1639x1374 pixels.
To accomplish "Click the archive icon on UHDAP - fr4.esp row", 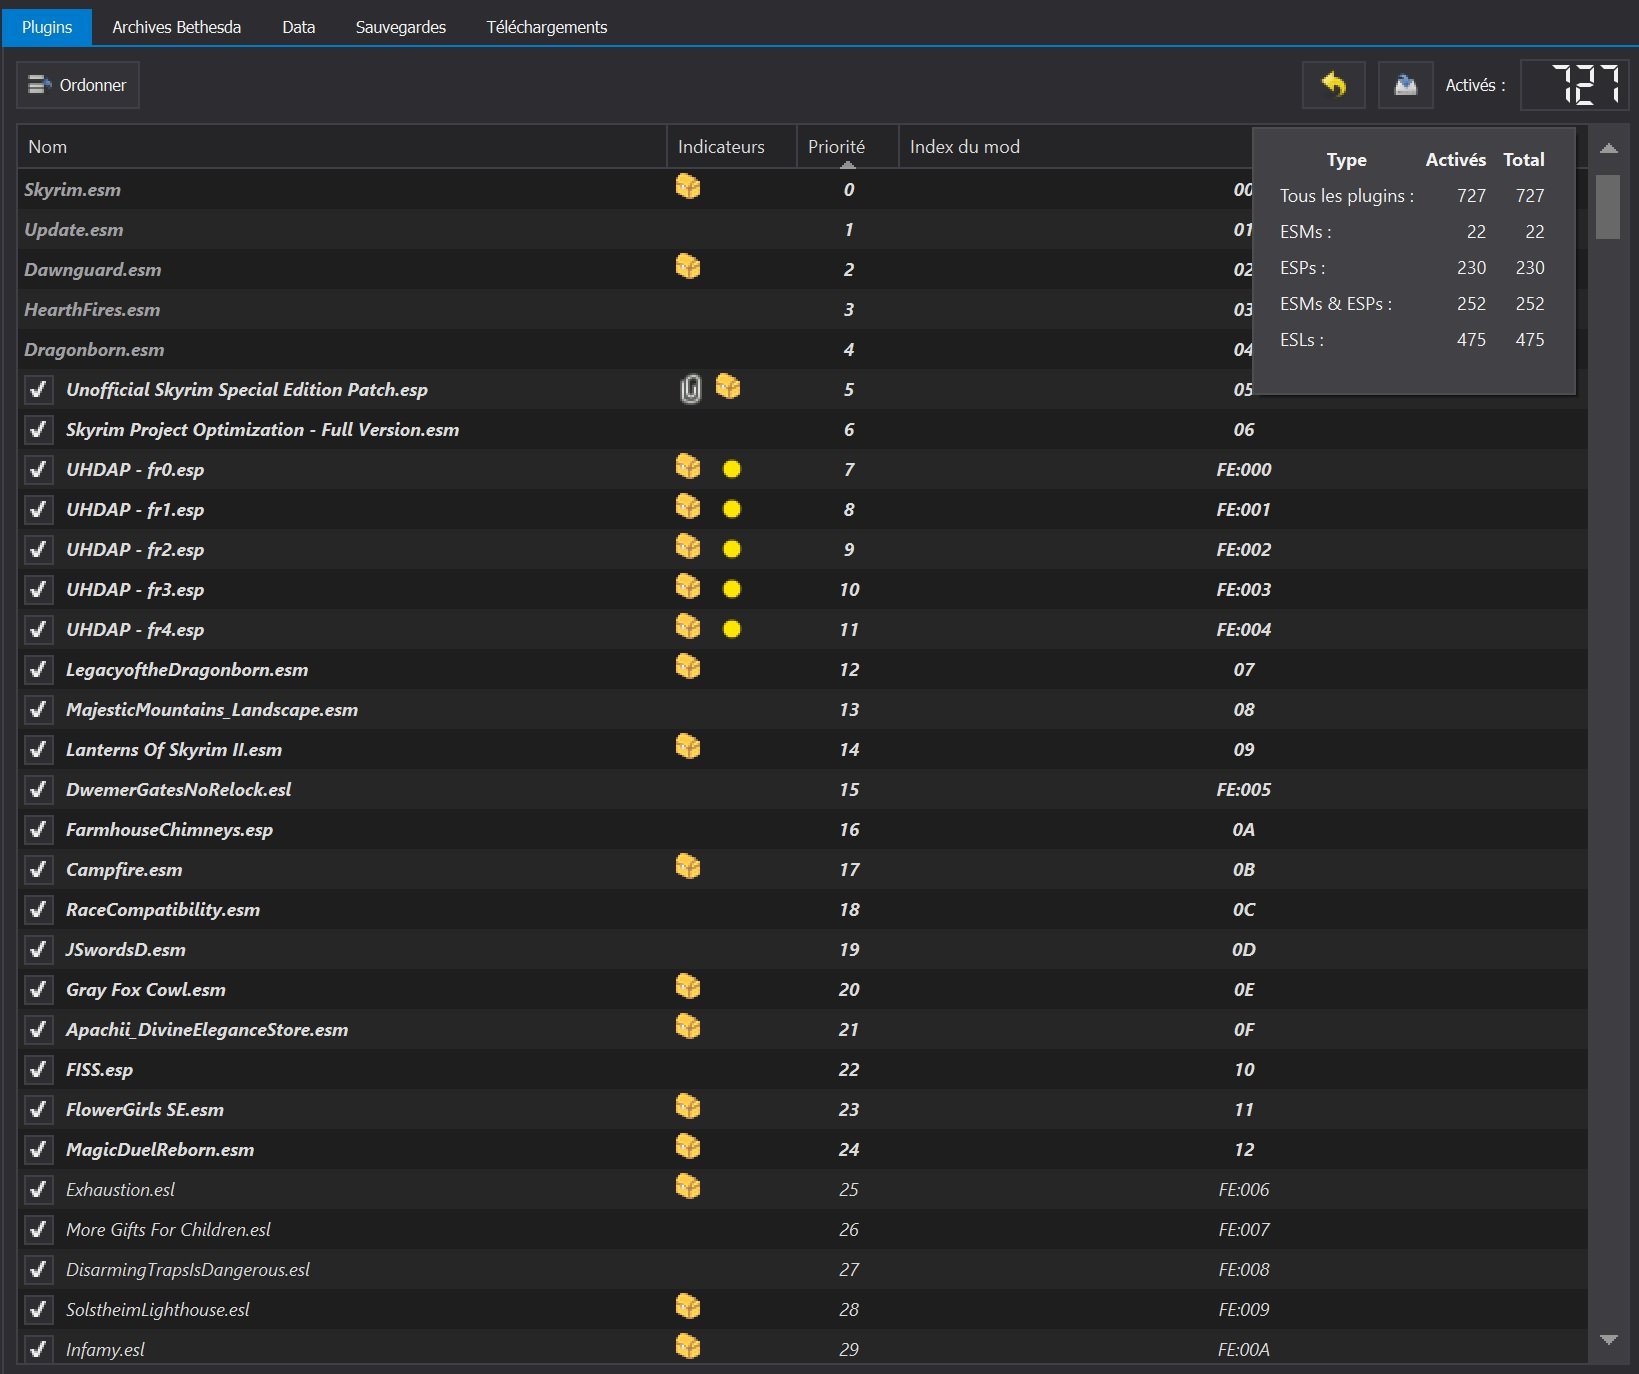I will (688, 627).
